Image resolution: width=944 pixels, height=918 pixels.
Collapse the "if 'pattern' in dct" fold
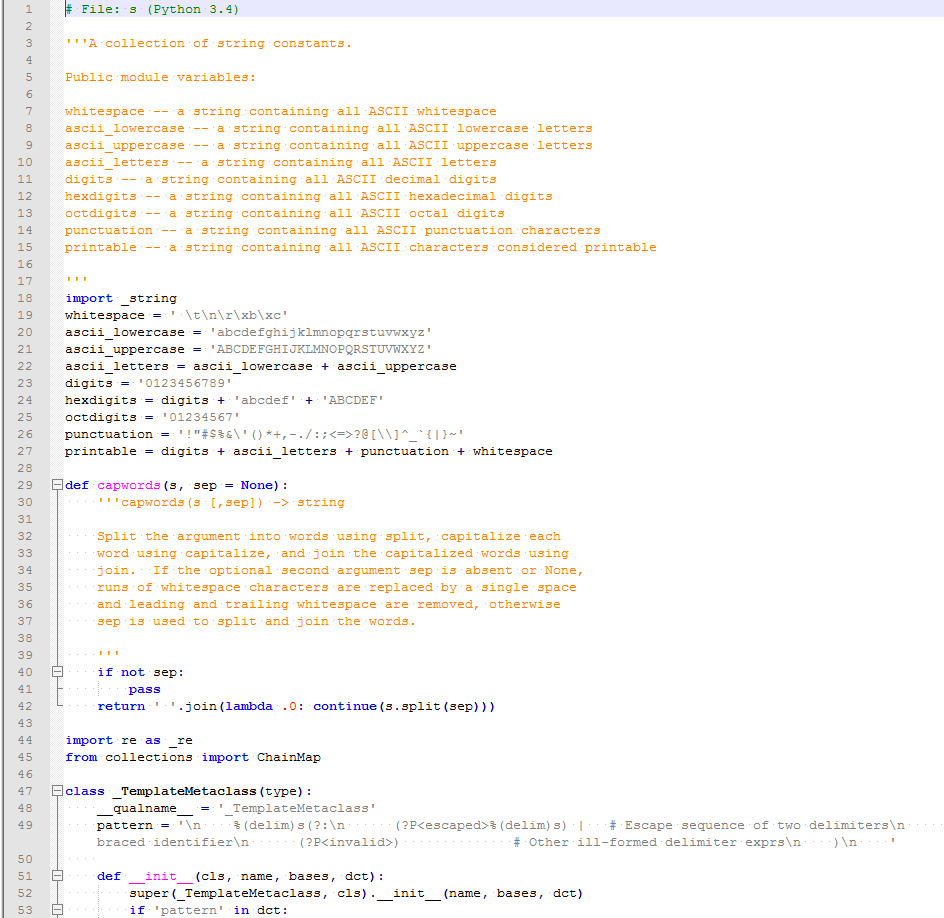[x=55, y=910]
